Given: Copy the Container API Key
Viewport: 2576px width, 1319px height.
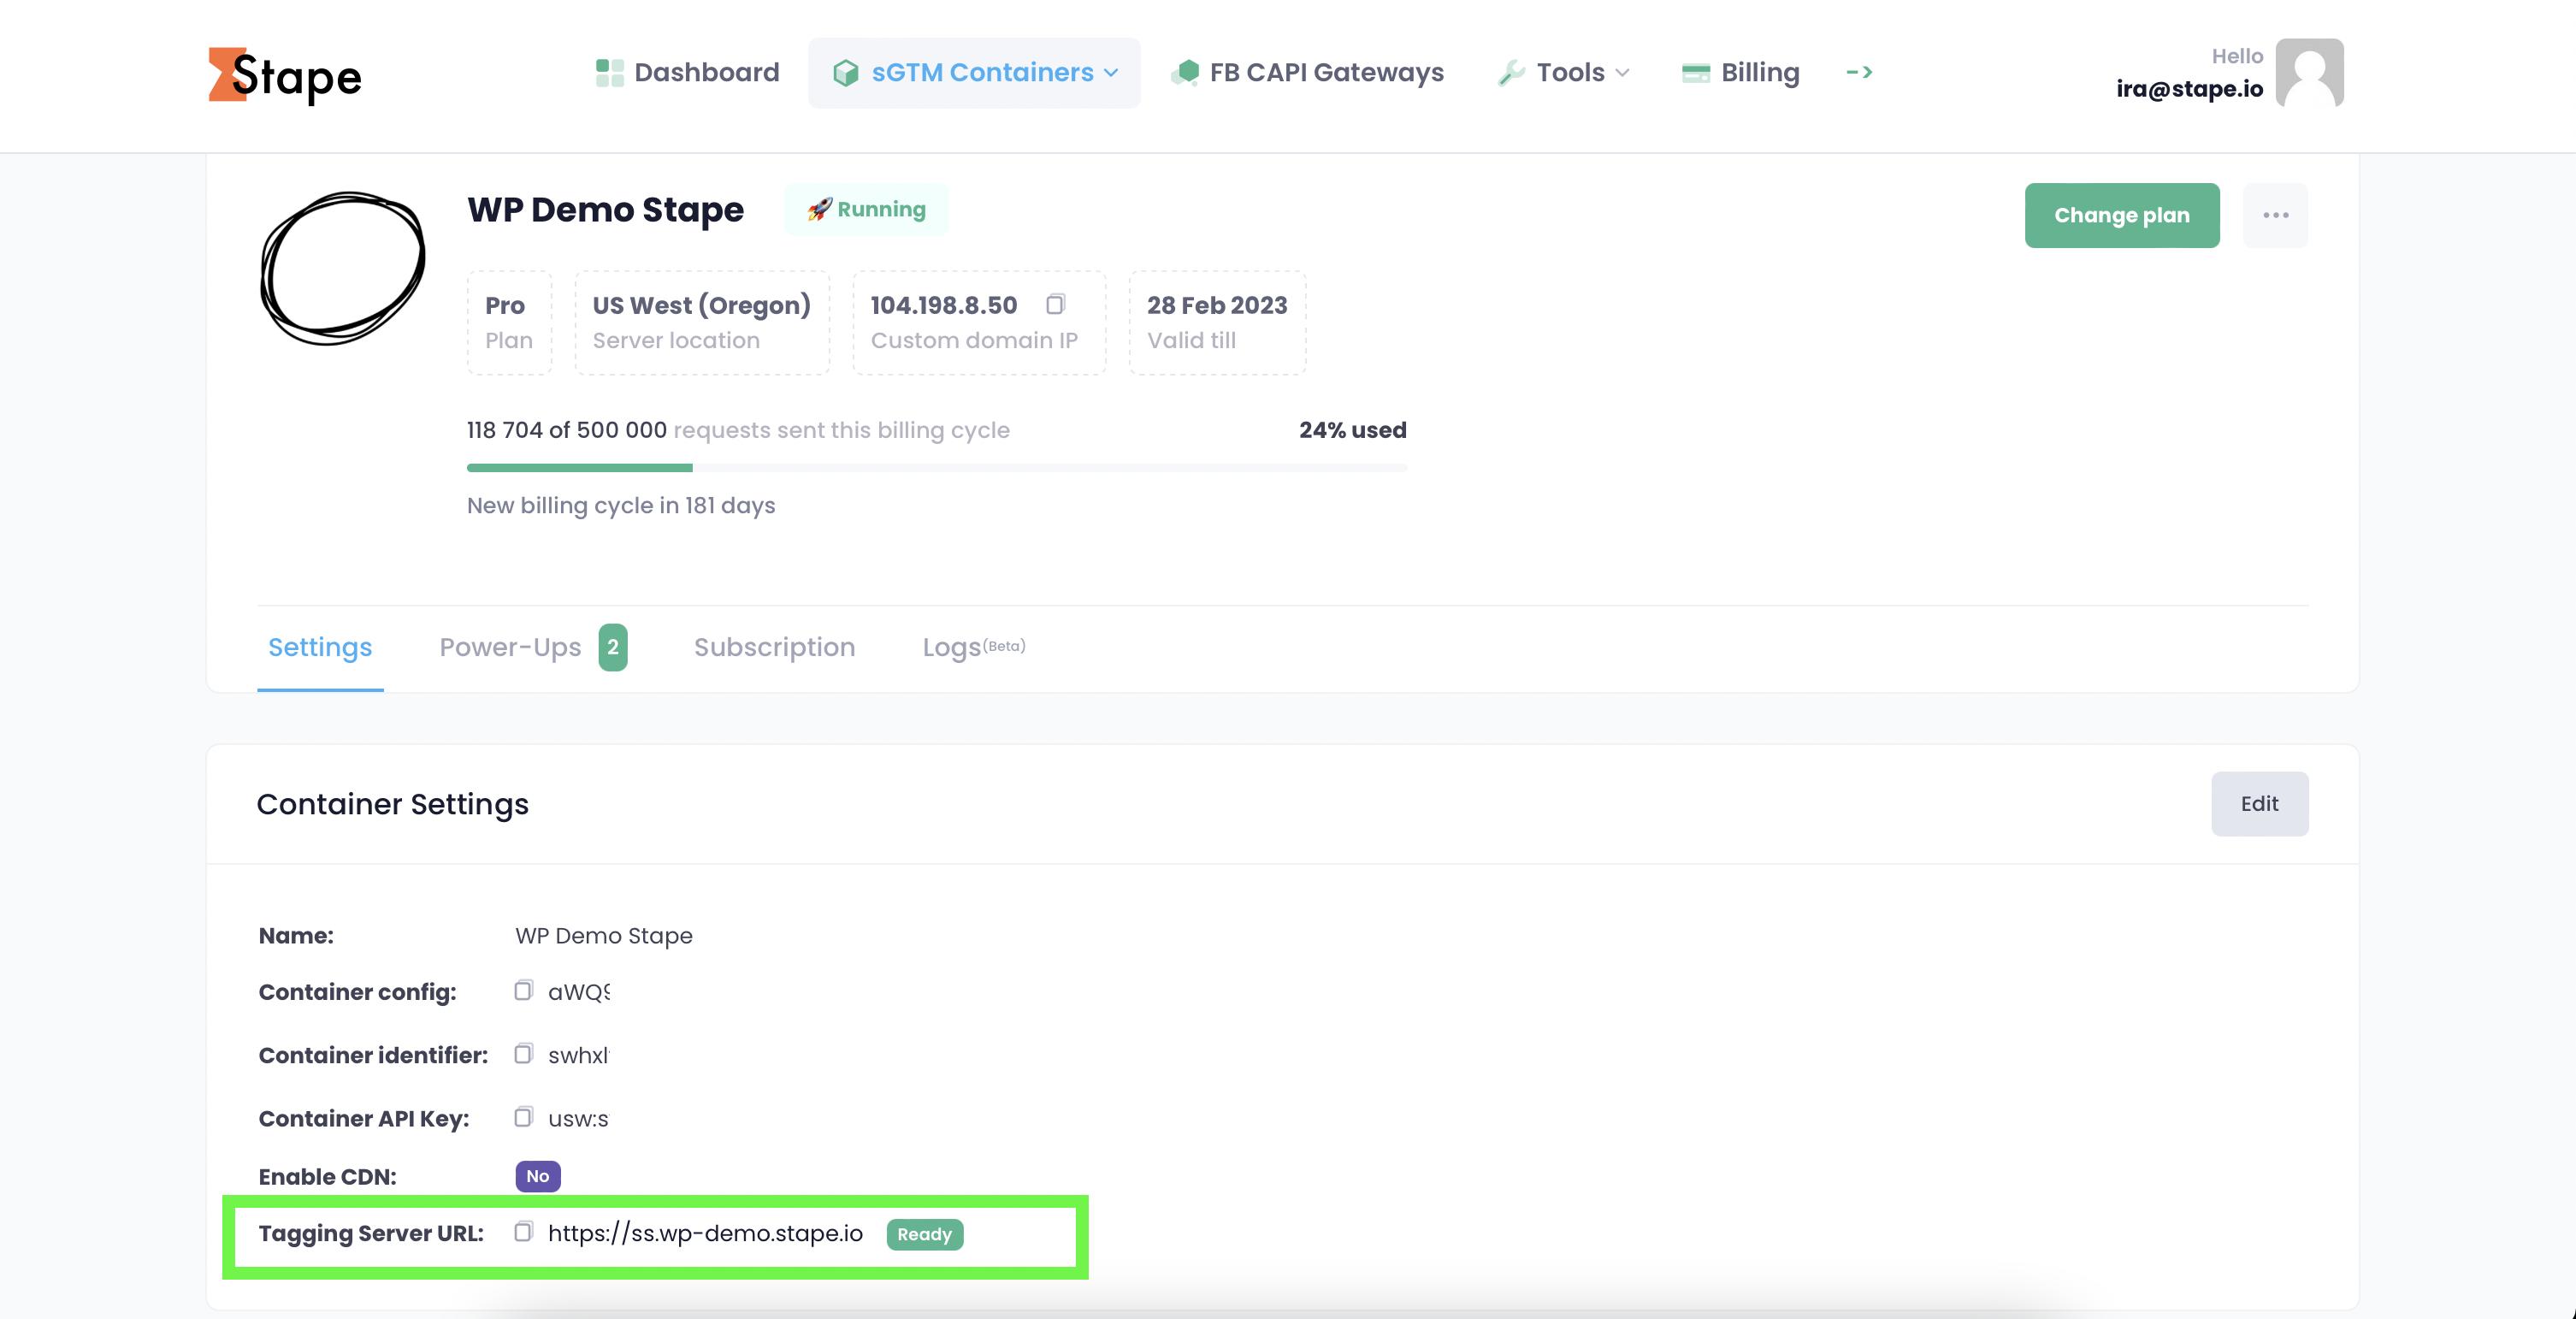Looking at the screenshot, I should [x=523, y=1116].
